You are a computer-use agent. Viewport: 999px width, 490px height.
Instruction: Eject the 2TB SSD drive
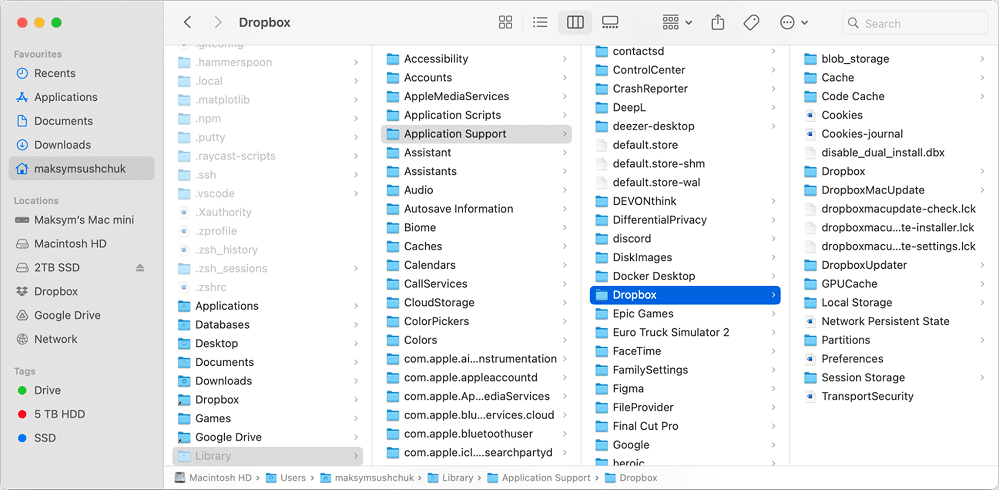[140, 268]
